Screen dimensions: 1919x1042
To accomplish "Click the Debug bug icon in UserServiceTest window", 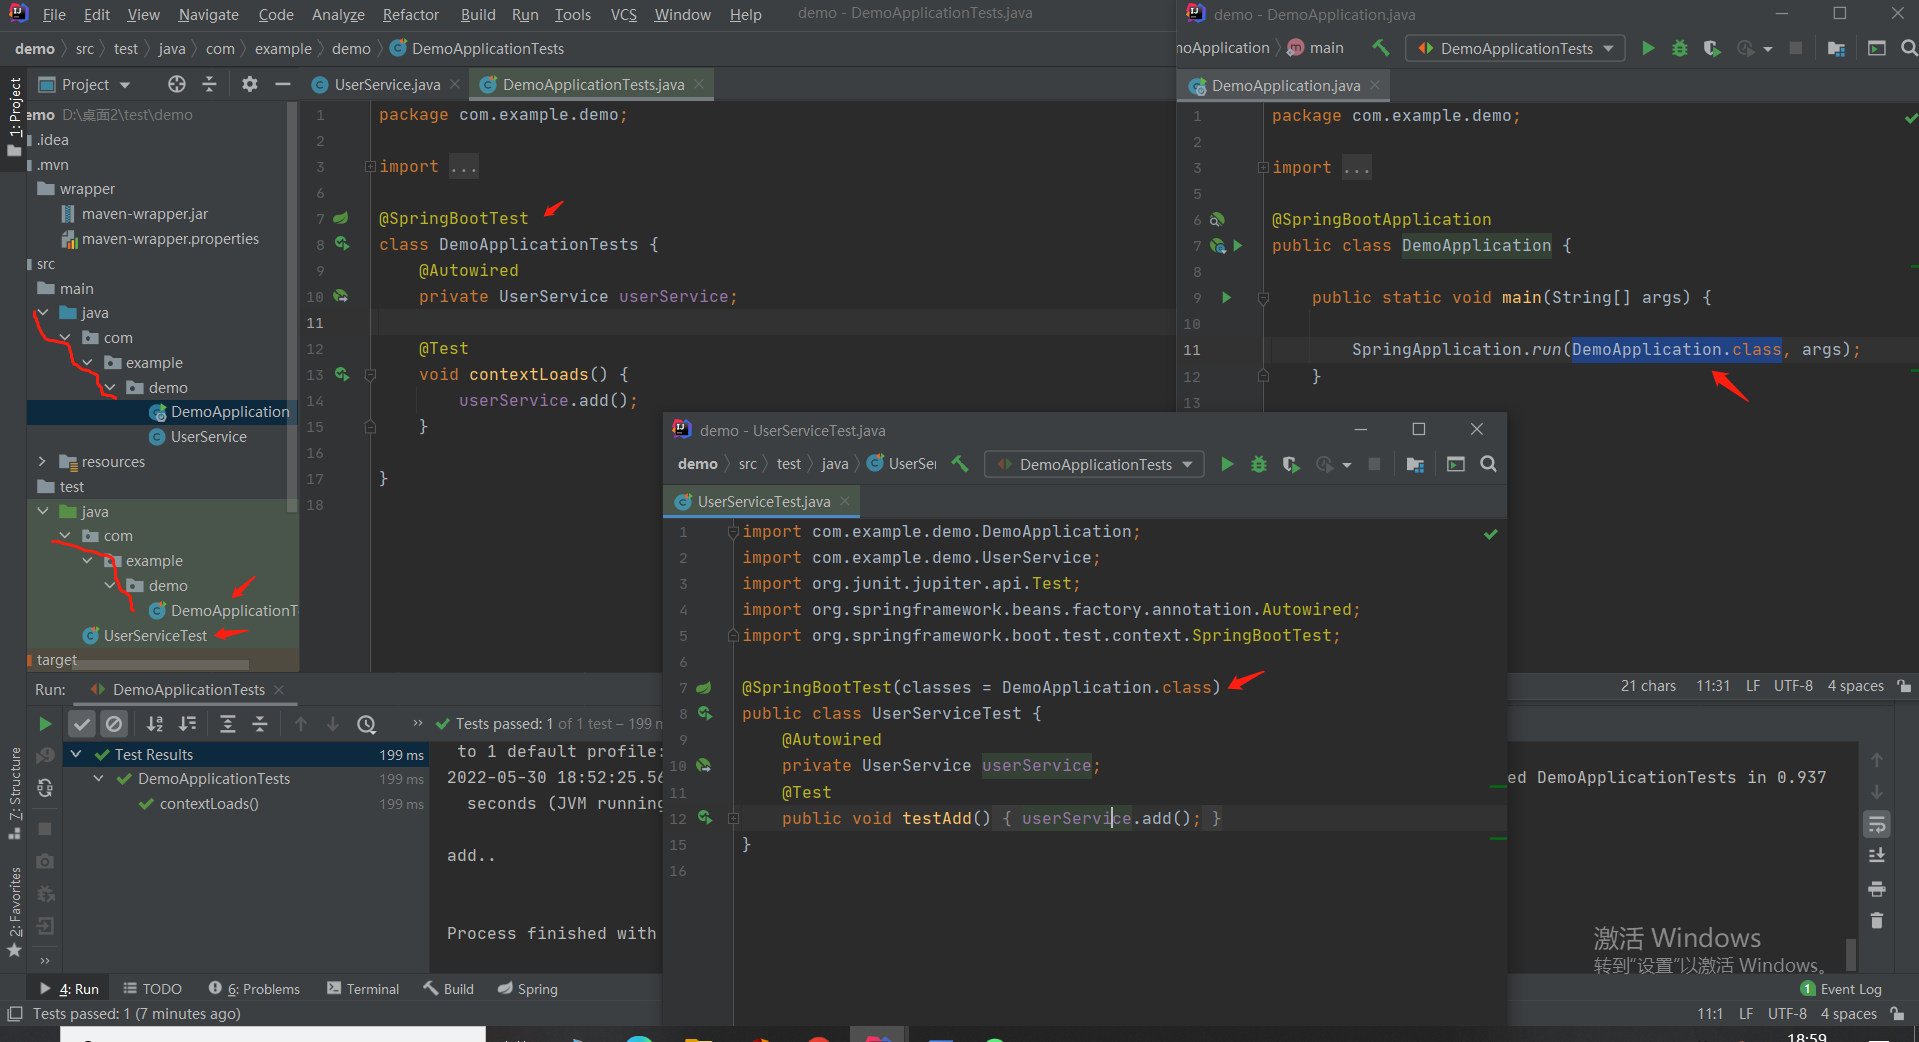I will point(1259,464).
